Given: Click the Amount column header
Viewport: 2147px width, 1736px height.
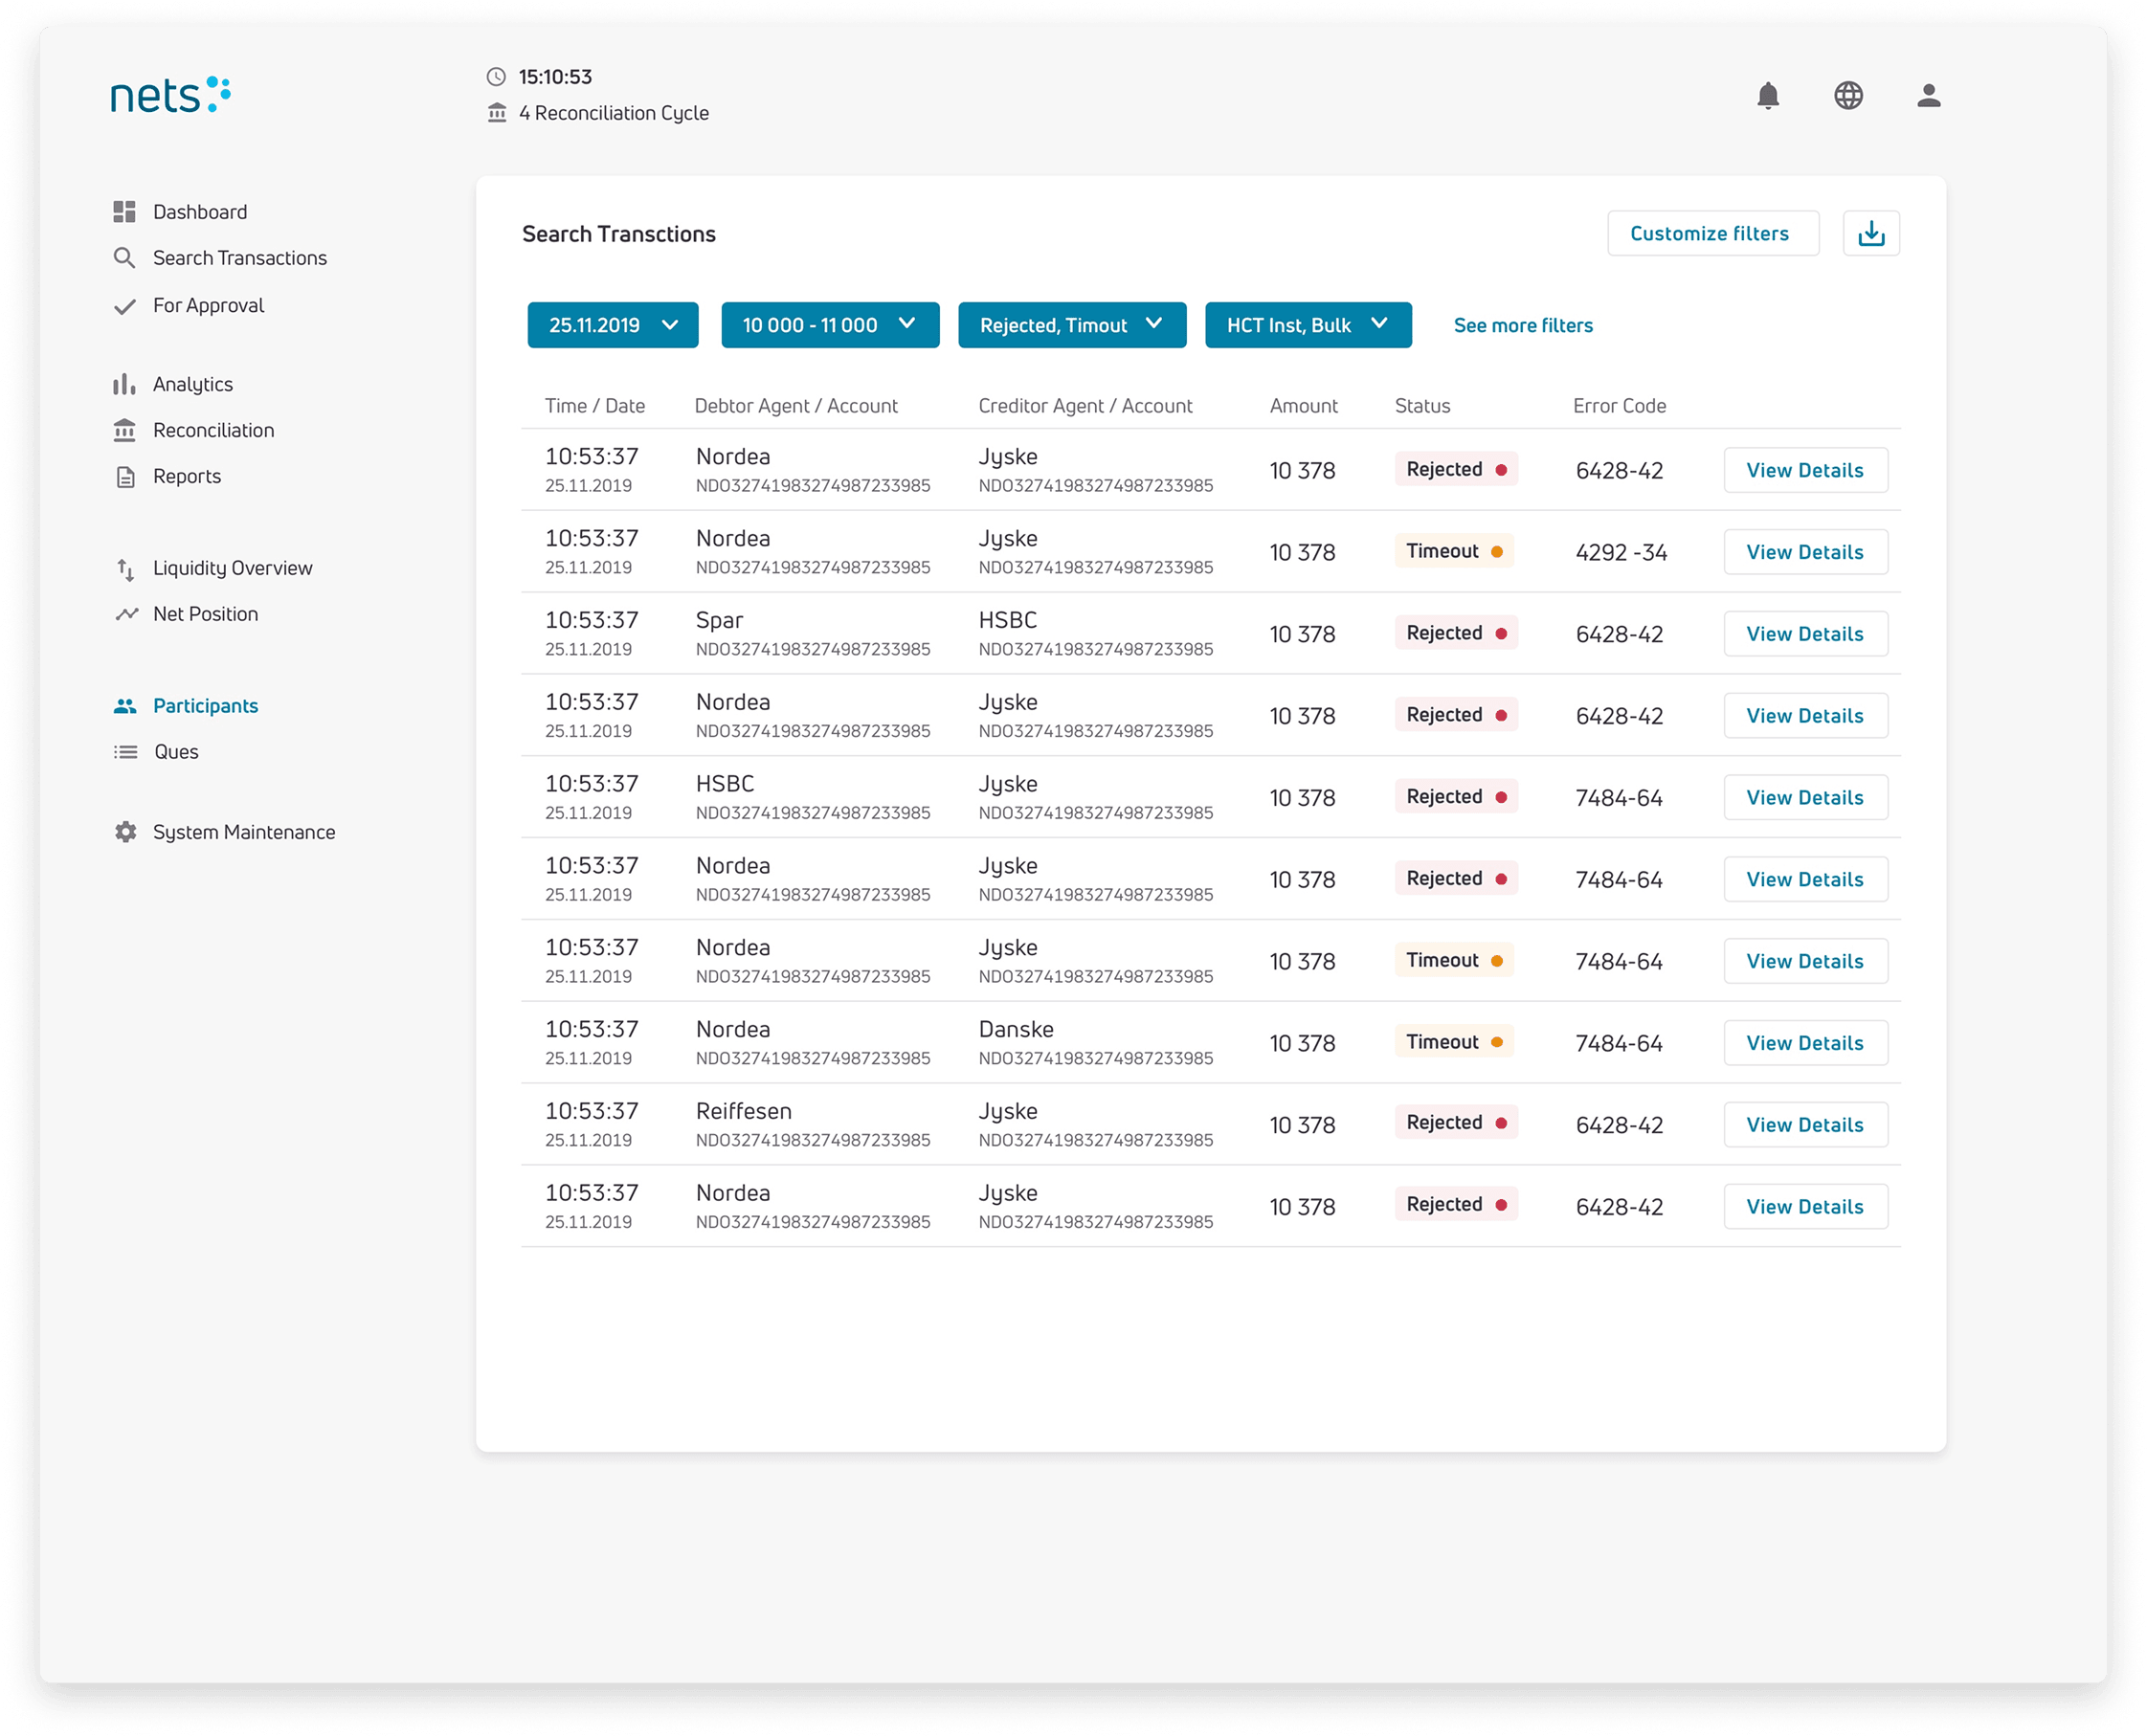Looking at the screenshot, I should [x=1303, y=406].
